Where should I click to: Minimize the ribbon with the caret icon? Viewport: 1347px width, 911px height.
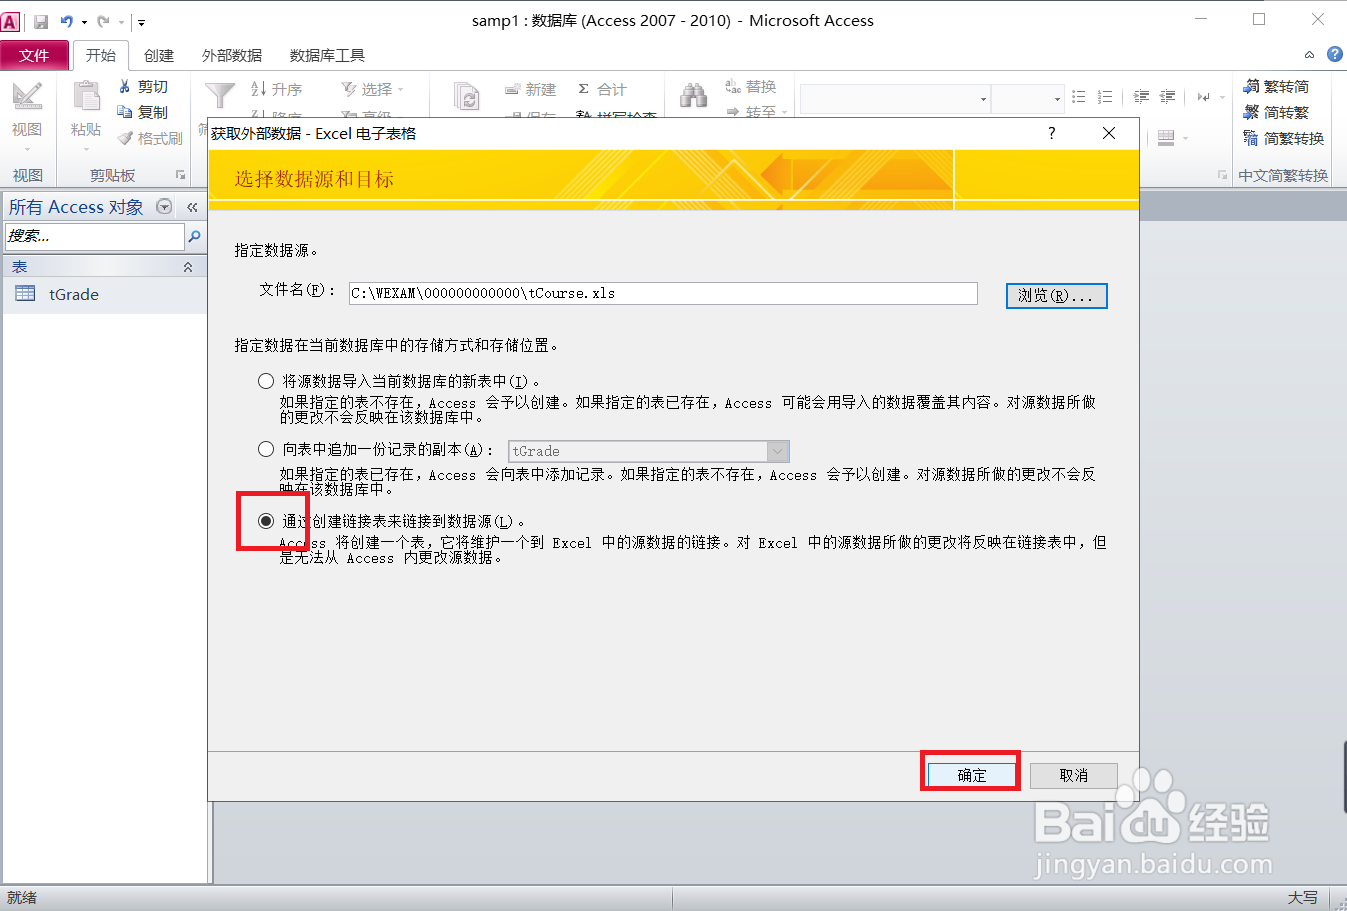[1309, 55]
